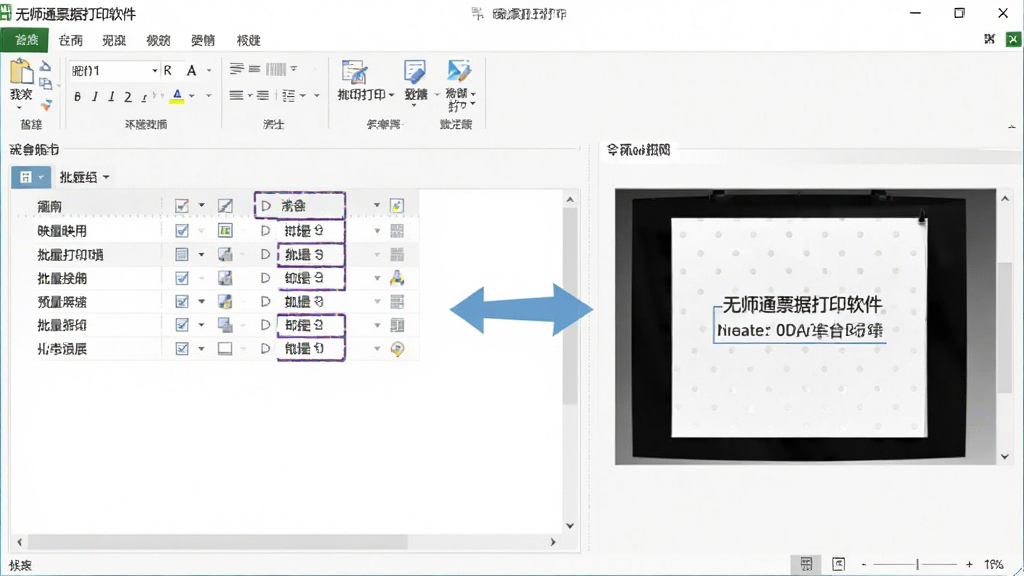The width and height of the screenshot is (1024, 576).
Task: Click the large document-with-pen edit icon
Action: pyautogui.click(x=415, y=72)
